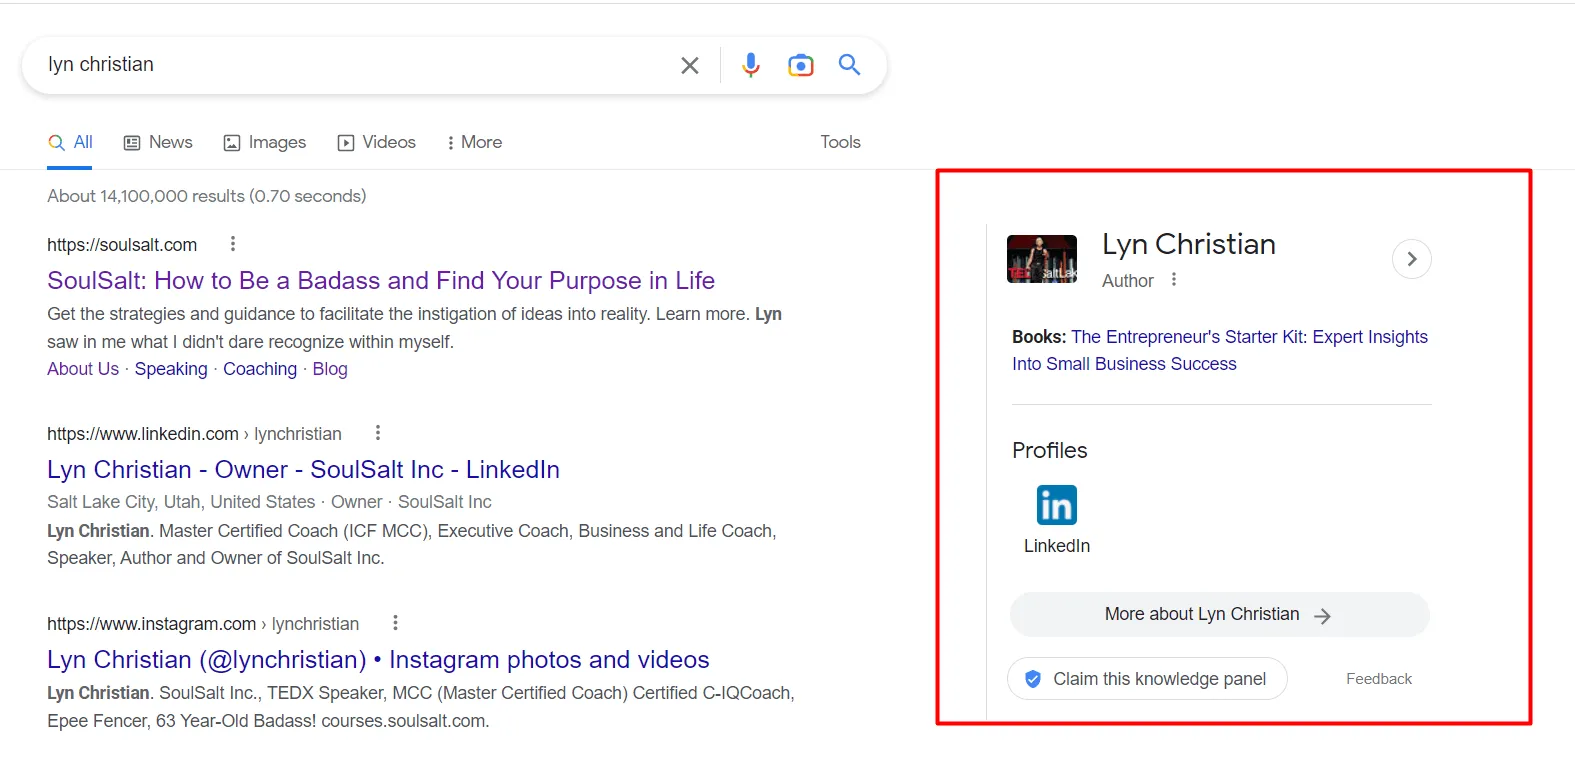Open The Entrepreneur's Starter Kit book link

[x=1220, y=350]
